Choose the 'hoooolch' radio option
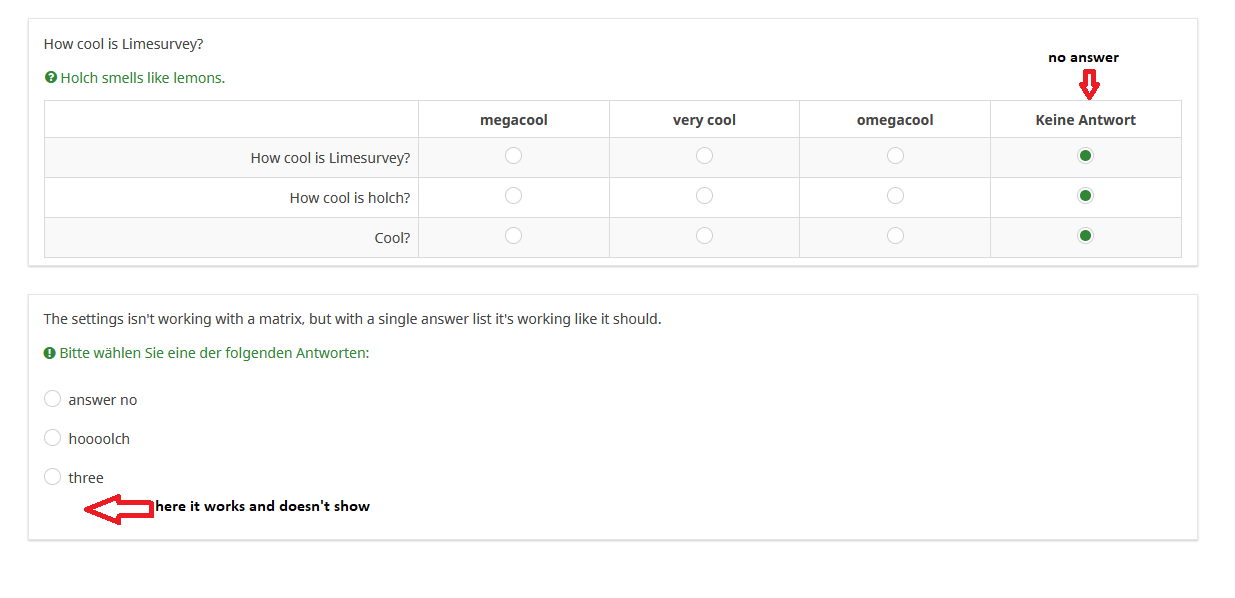Image resolution: width=1235 pixels, height=598 pixels. (53, 438)
